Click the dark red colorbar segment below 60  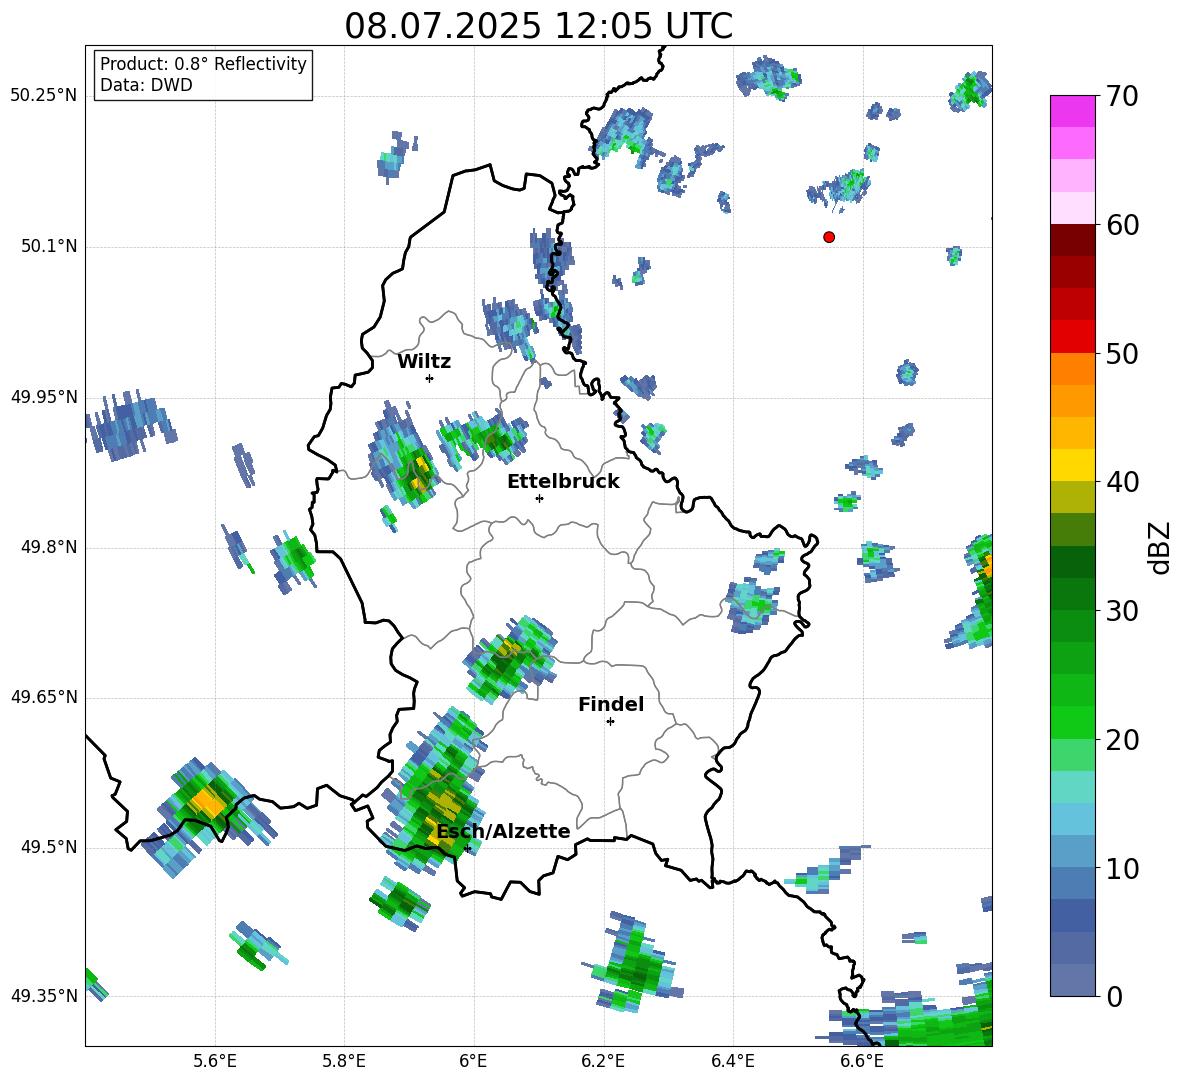click(1072, 240)
